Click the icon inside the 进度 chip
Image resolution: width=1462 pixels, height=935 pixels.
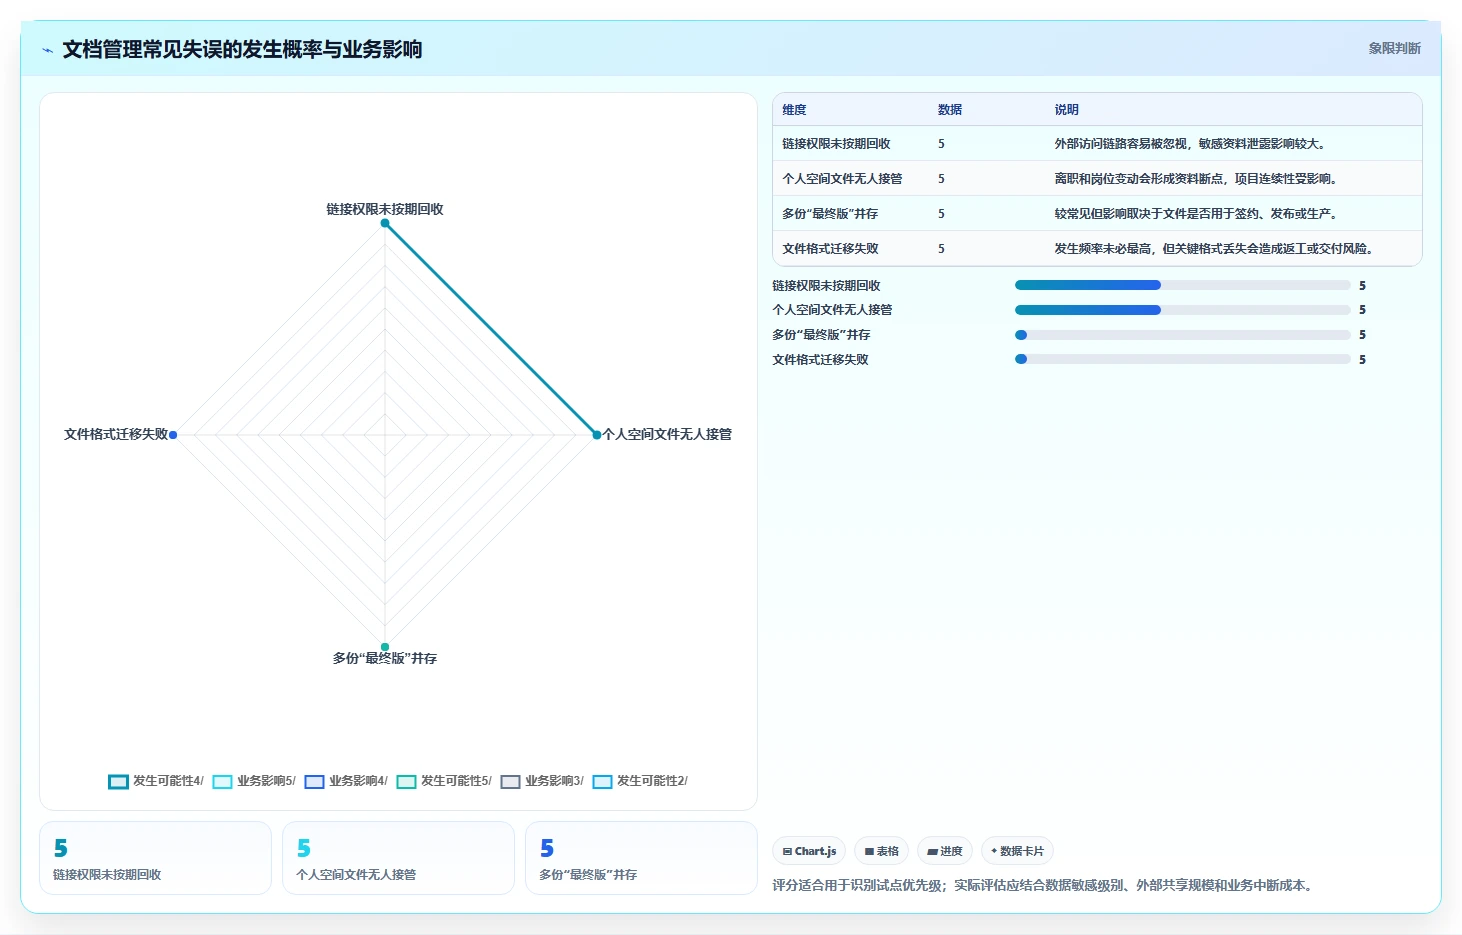click(932, 852)
